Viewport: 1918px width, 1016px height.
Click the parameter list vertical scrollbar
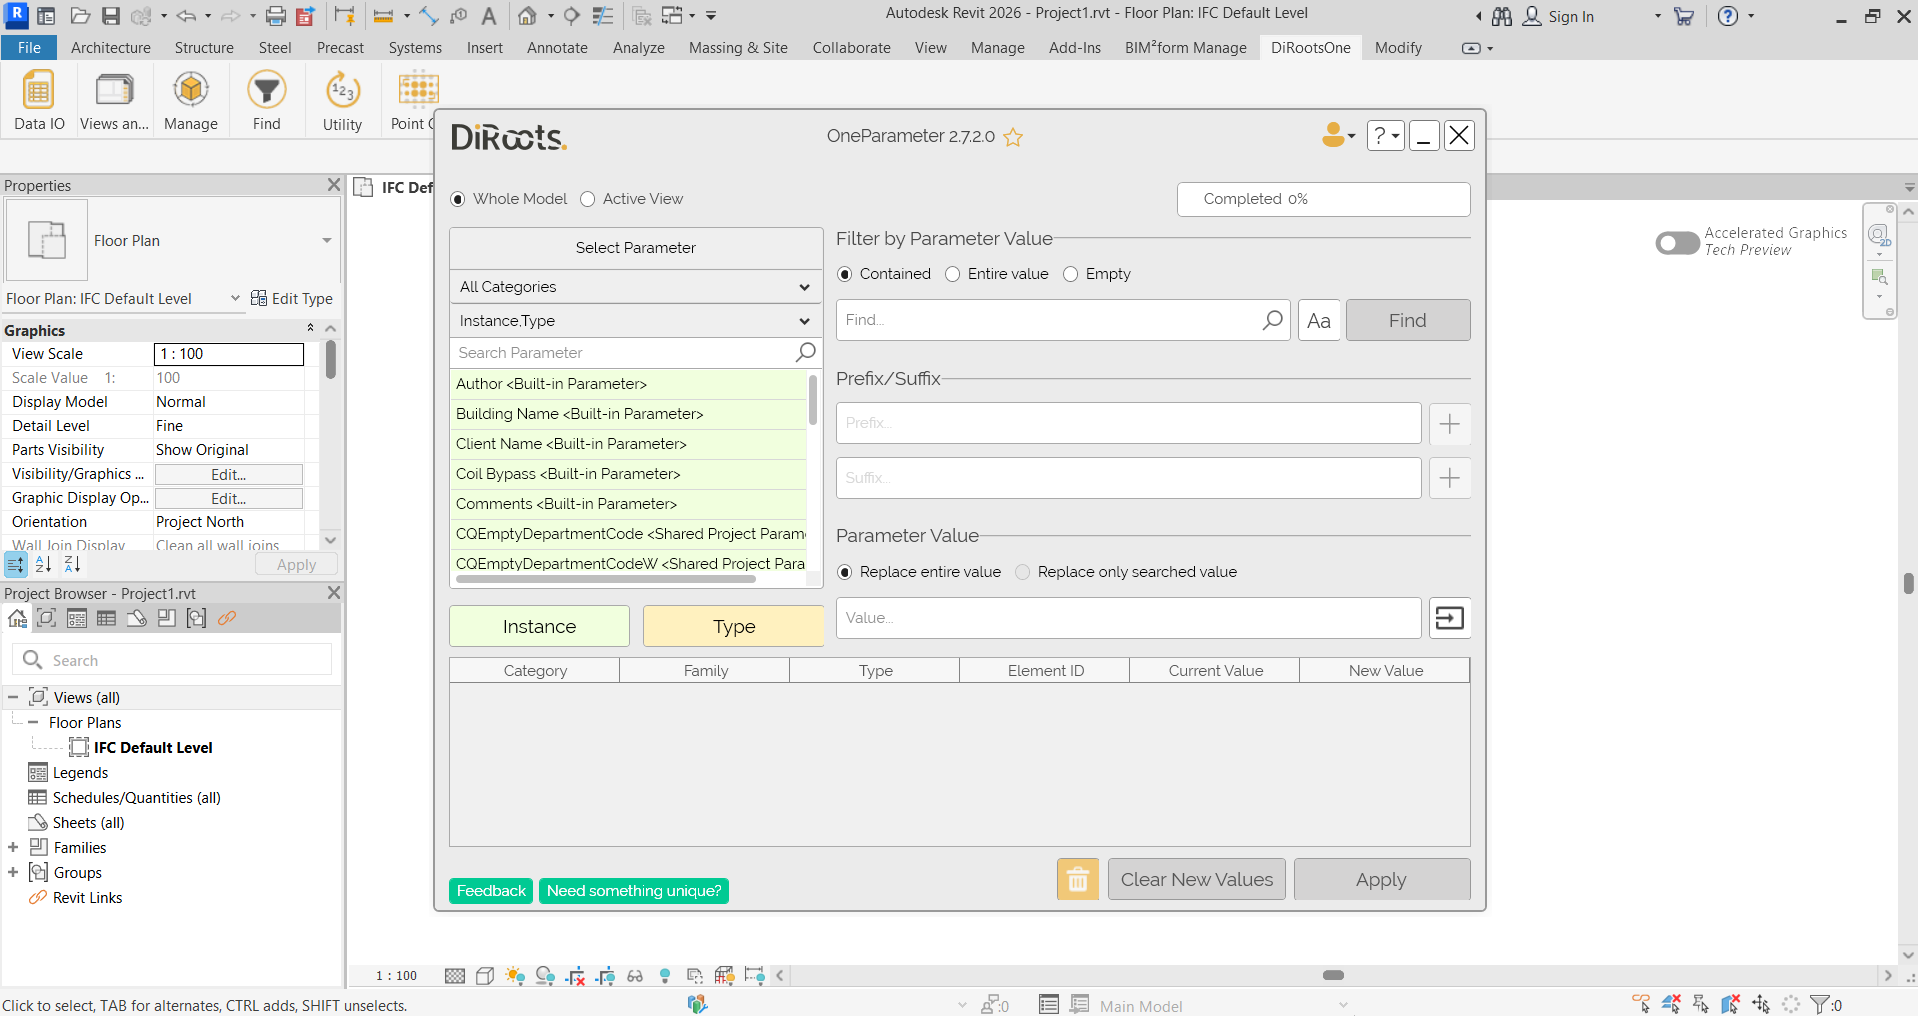tap(813, 400)
